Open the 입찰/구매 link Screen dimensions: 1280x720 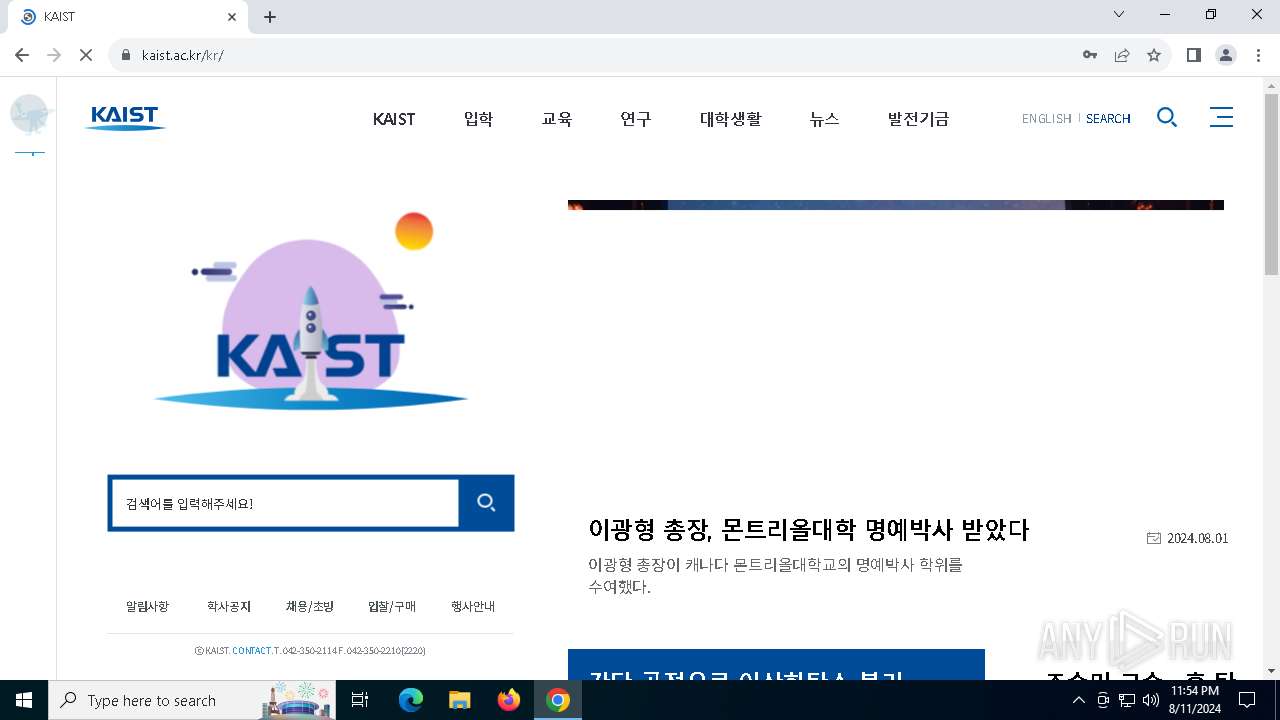[x=392, y=606]
